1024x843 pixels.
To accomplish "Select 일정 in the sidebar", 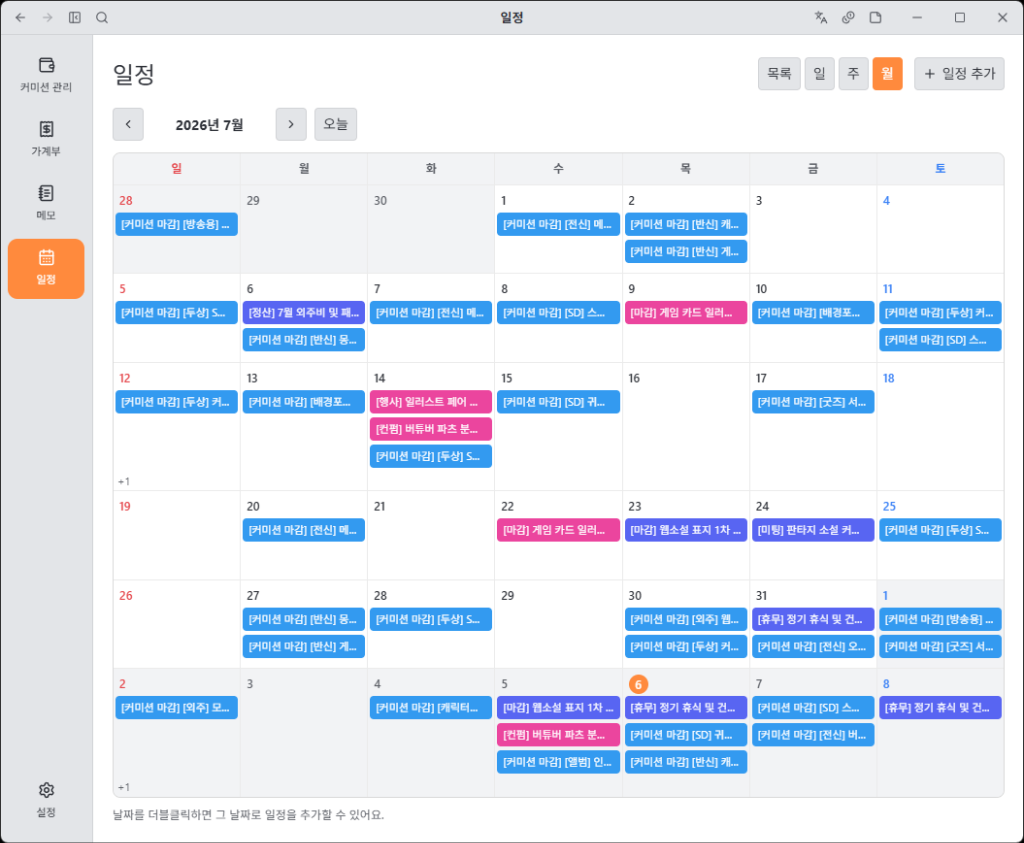I will (x=46, y=268).
